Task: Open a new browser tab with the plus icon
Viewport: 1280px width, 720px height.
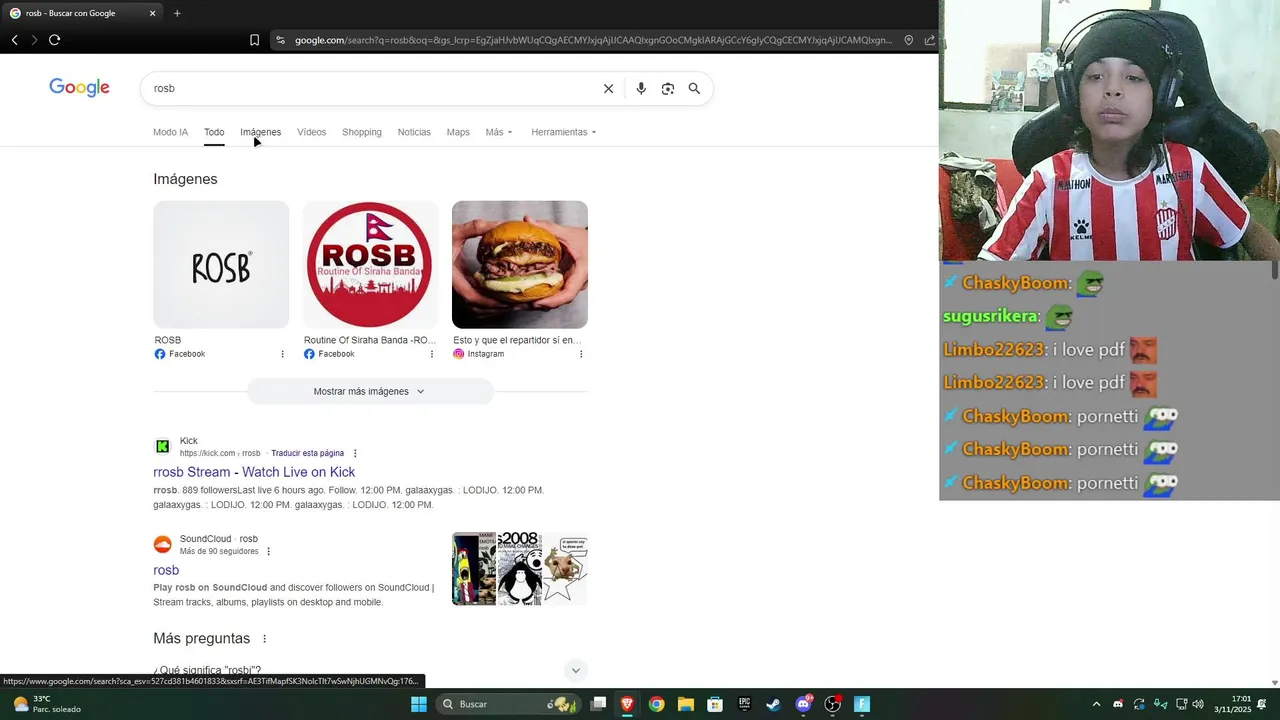Action: point(177,13)
